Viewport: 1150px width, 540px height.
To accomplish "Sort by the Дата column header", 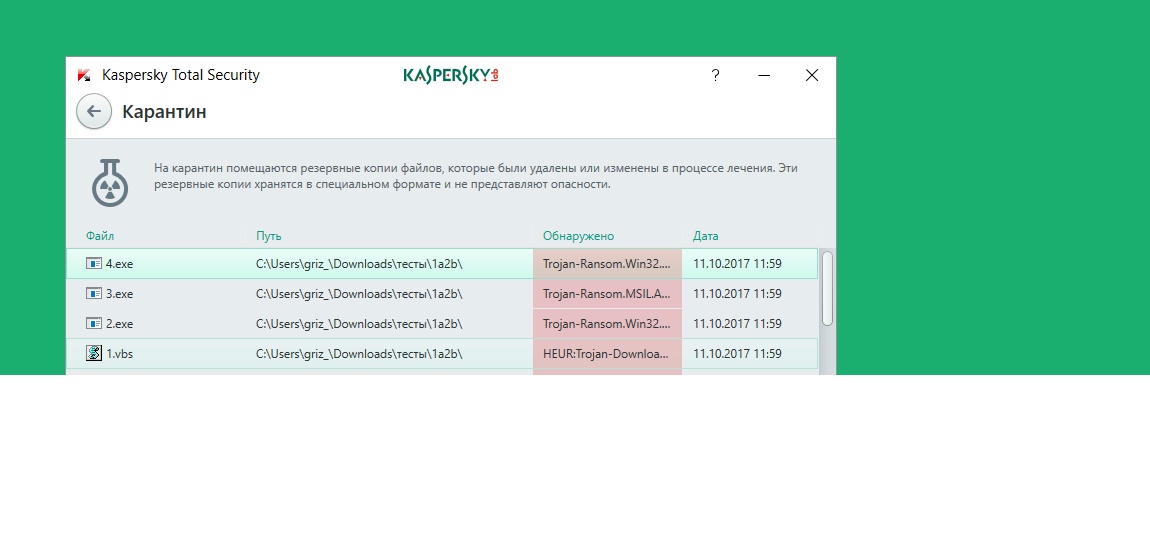I will click(706, 236).
